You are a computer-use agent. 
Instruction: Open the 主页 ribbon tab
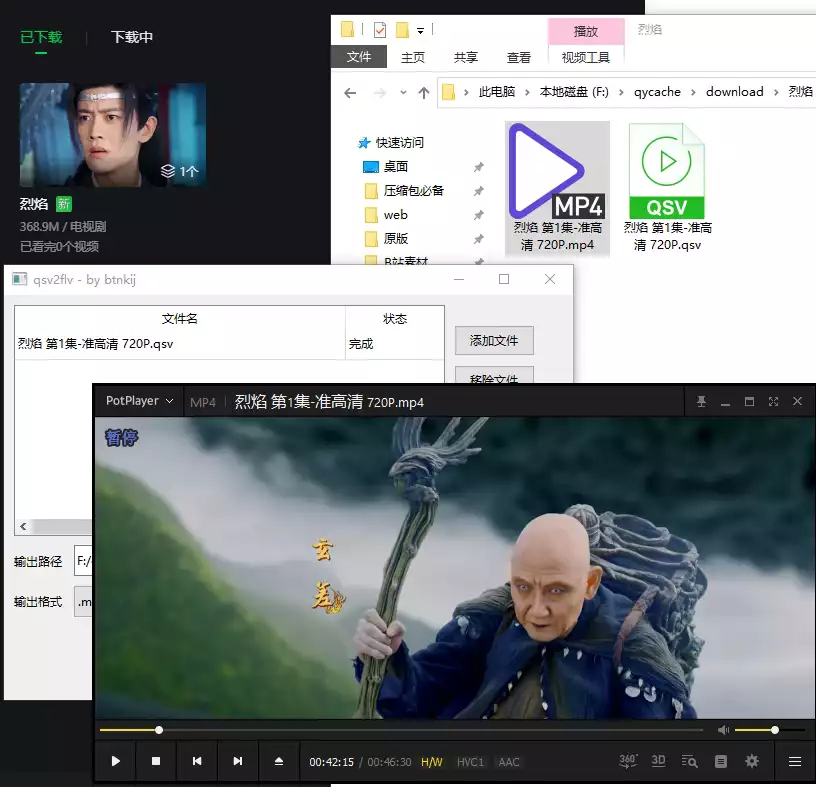click(413, 57)
